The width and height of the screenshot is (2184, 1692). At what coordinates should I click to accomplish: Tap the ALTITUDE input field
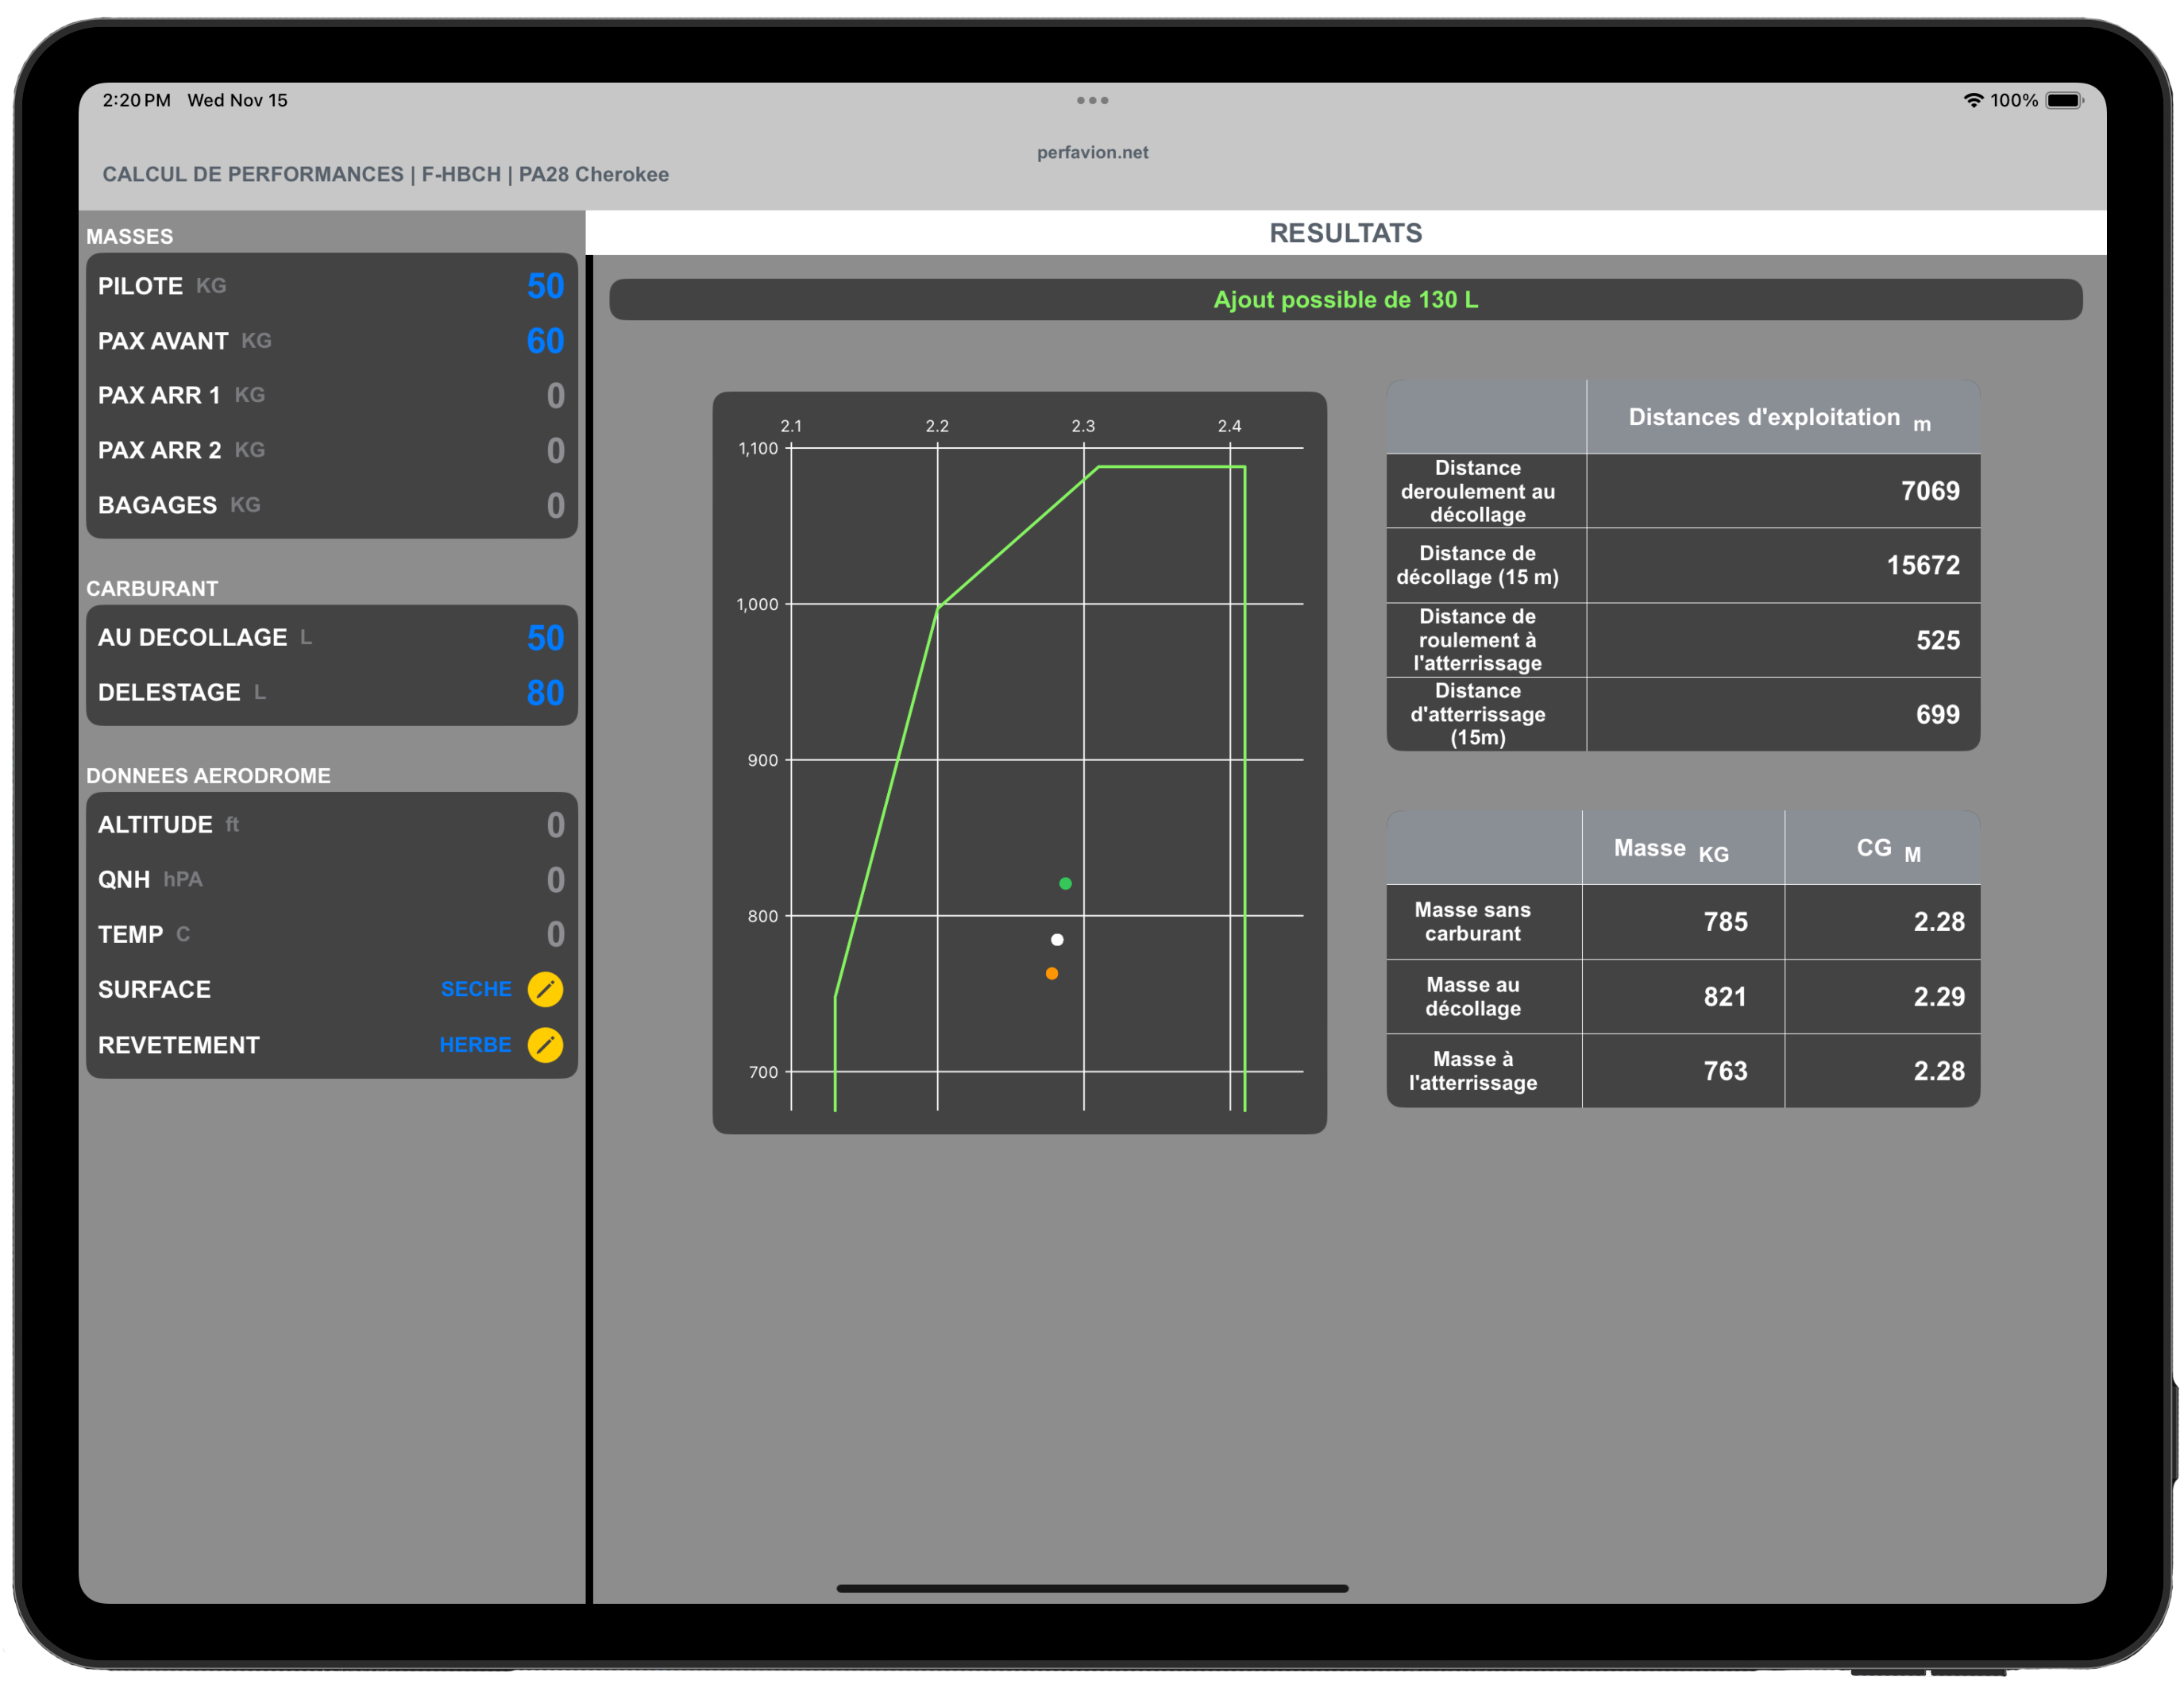[555, 825]
